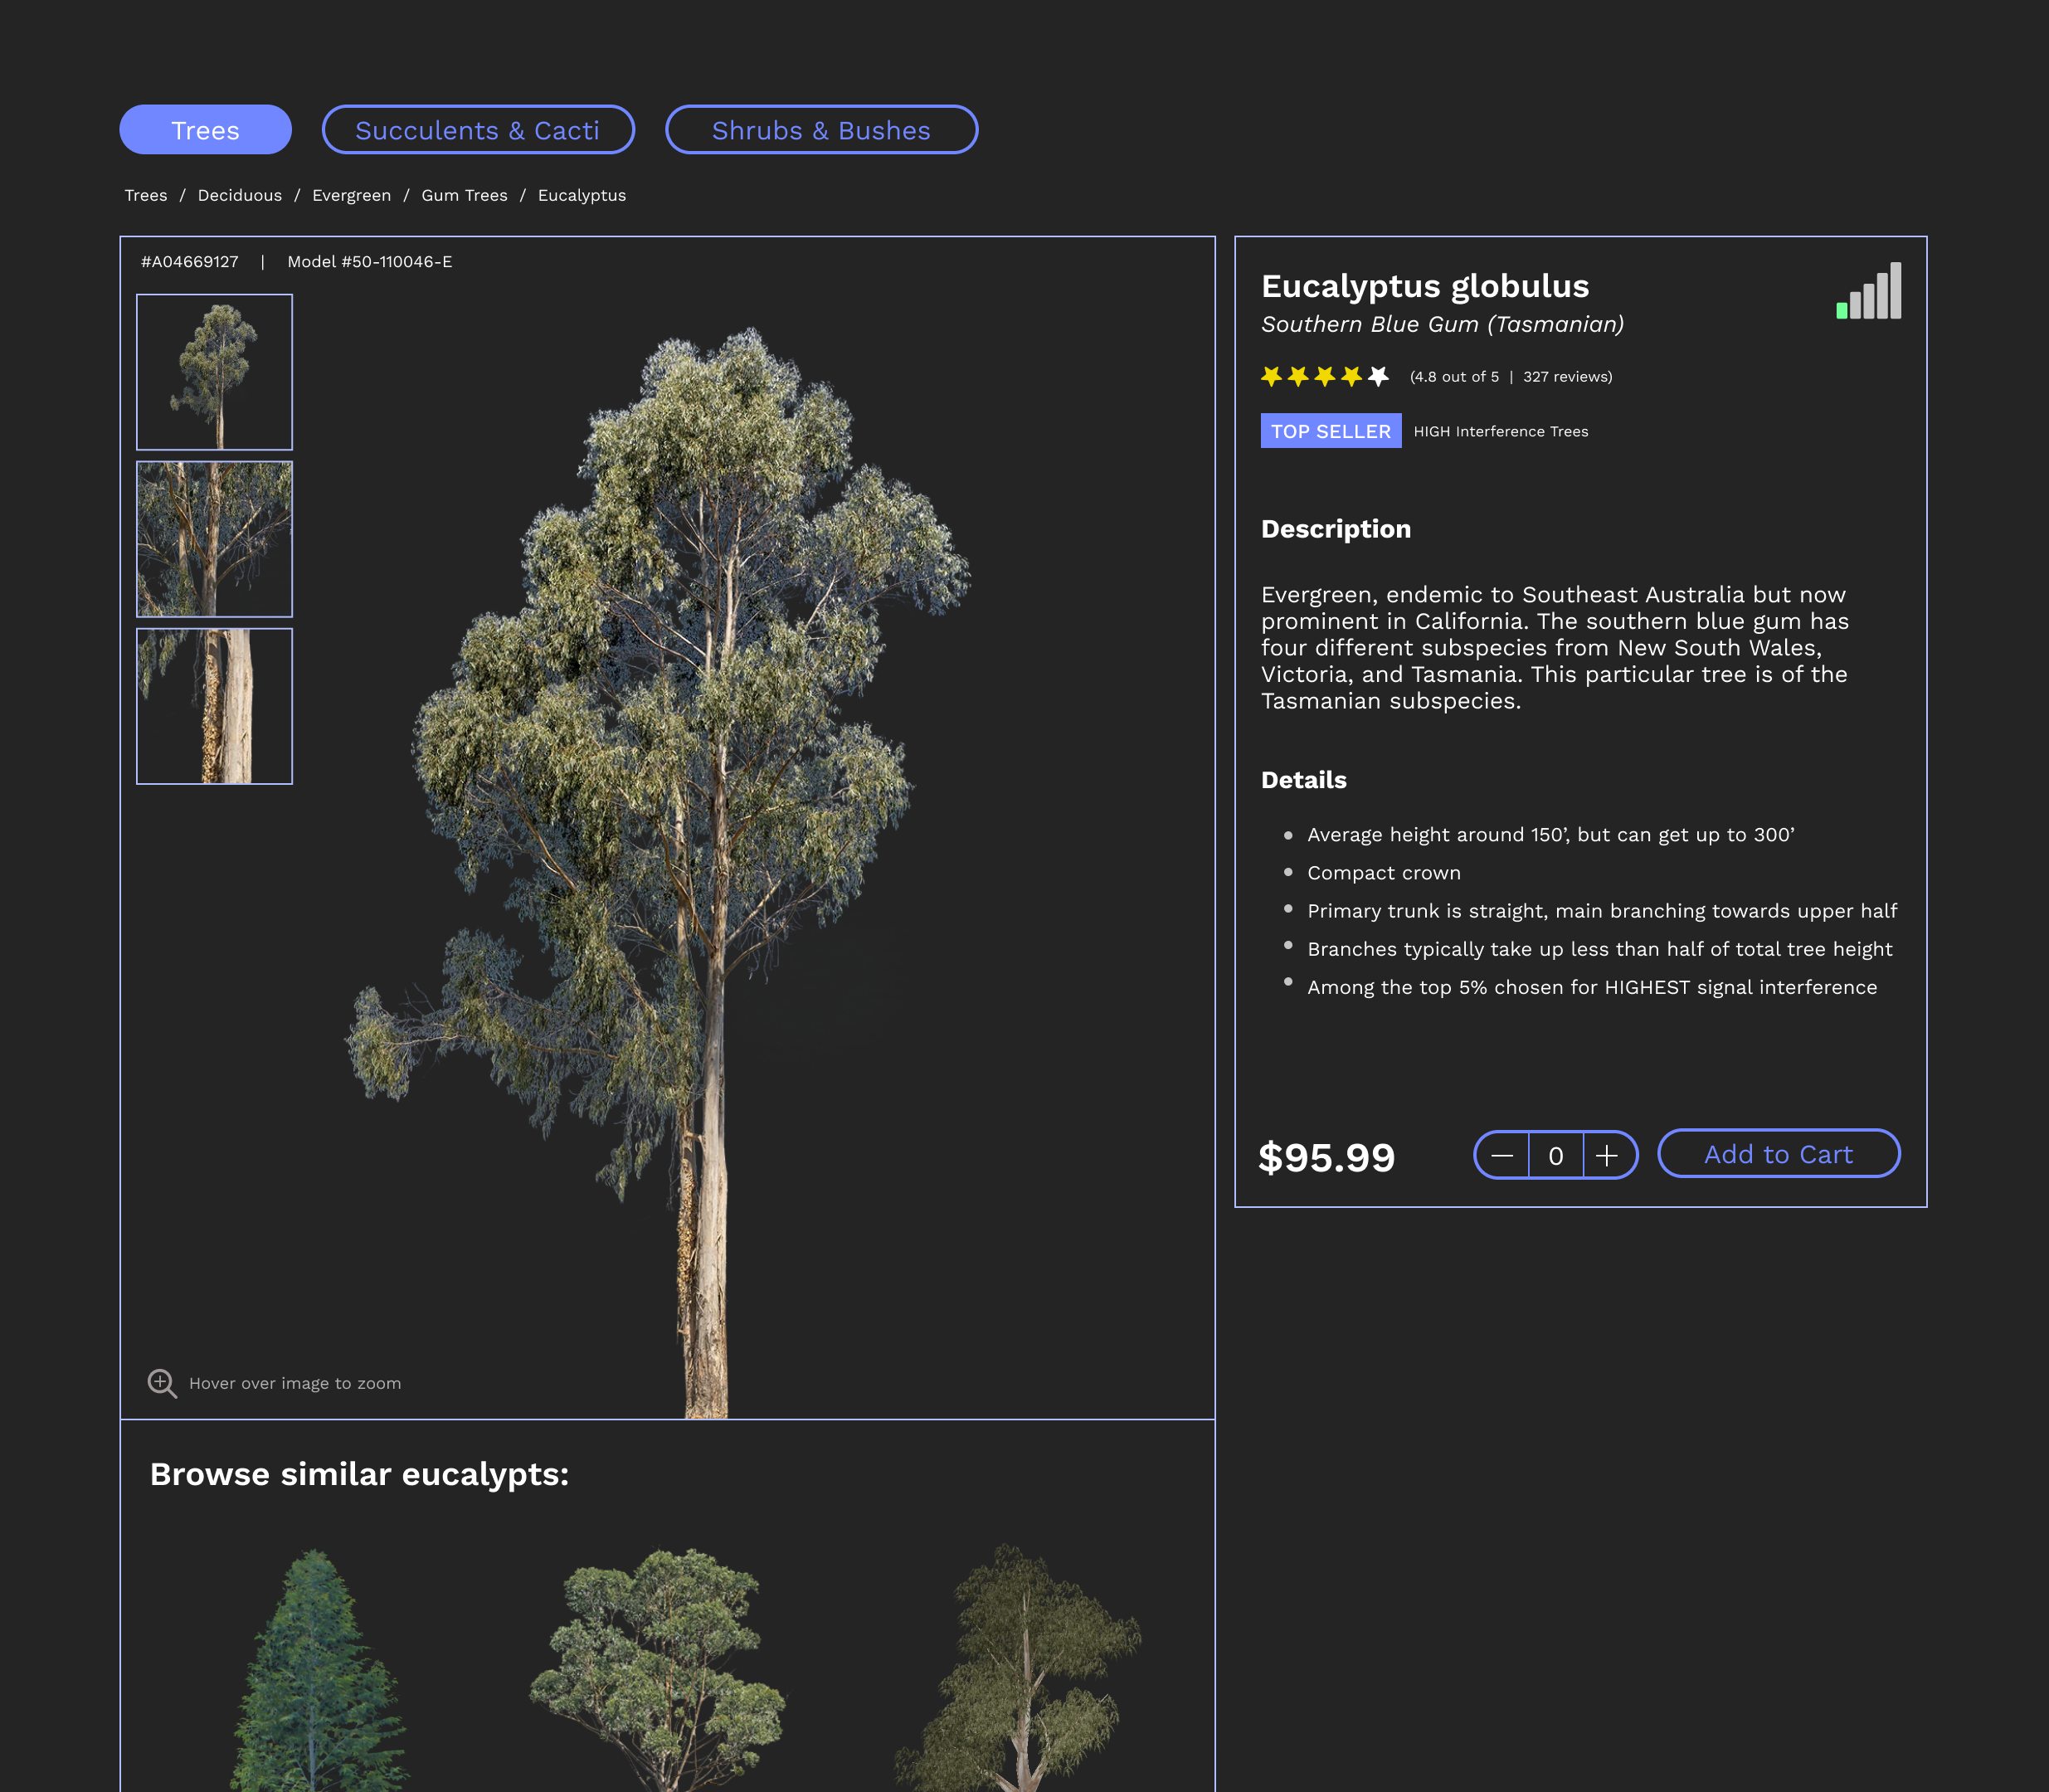
Task: Select the Trees category tab
Action: (205, 130)
